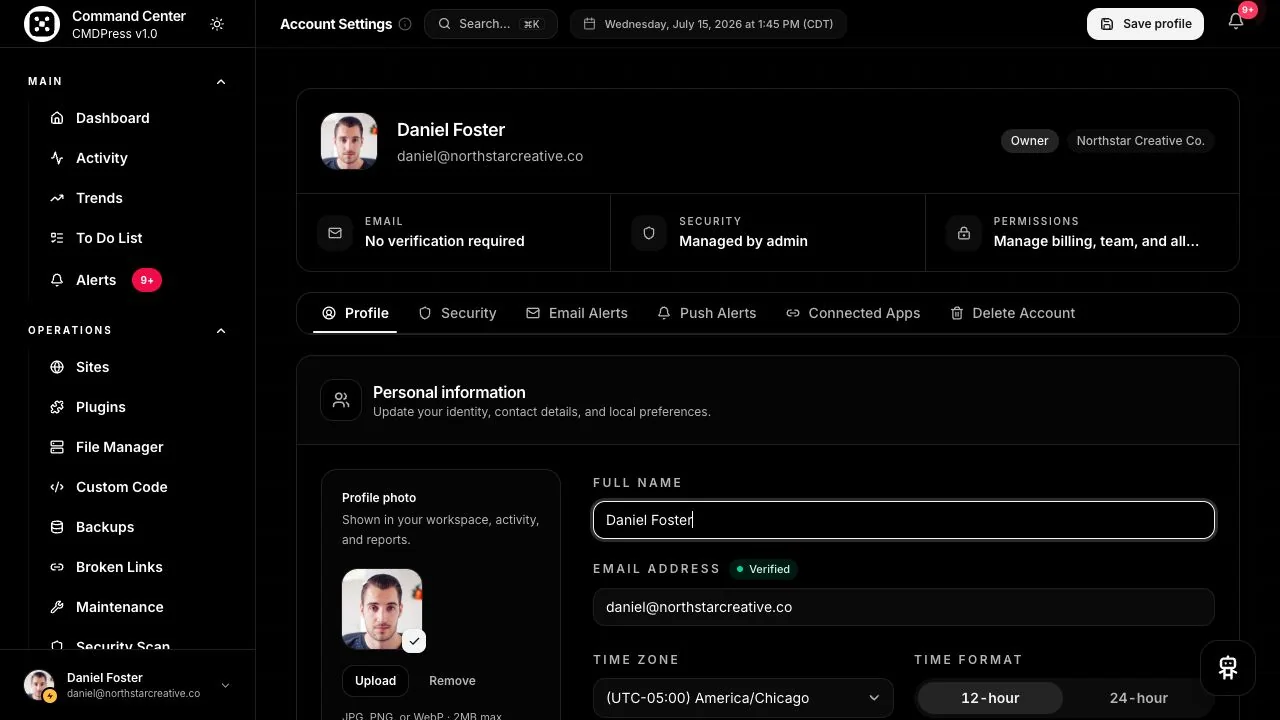Screen dimensions: 1280x720
Task: Click the checkmark badge on profile photo
Action: click(414, 641)
